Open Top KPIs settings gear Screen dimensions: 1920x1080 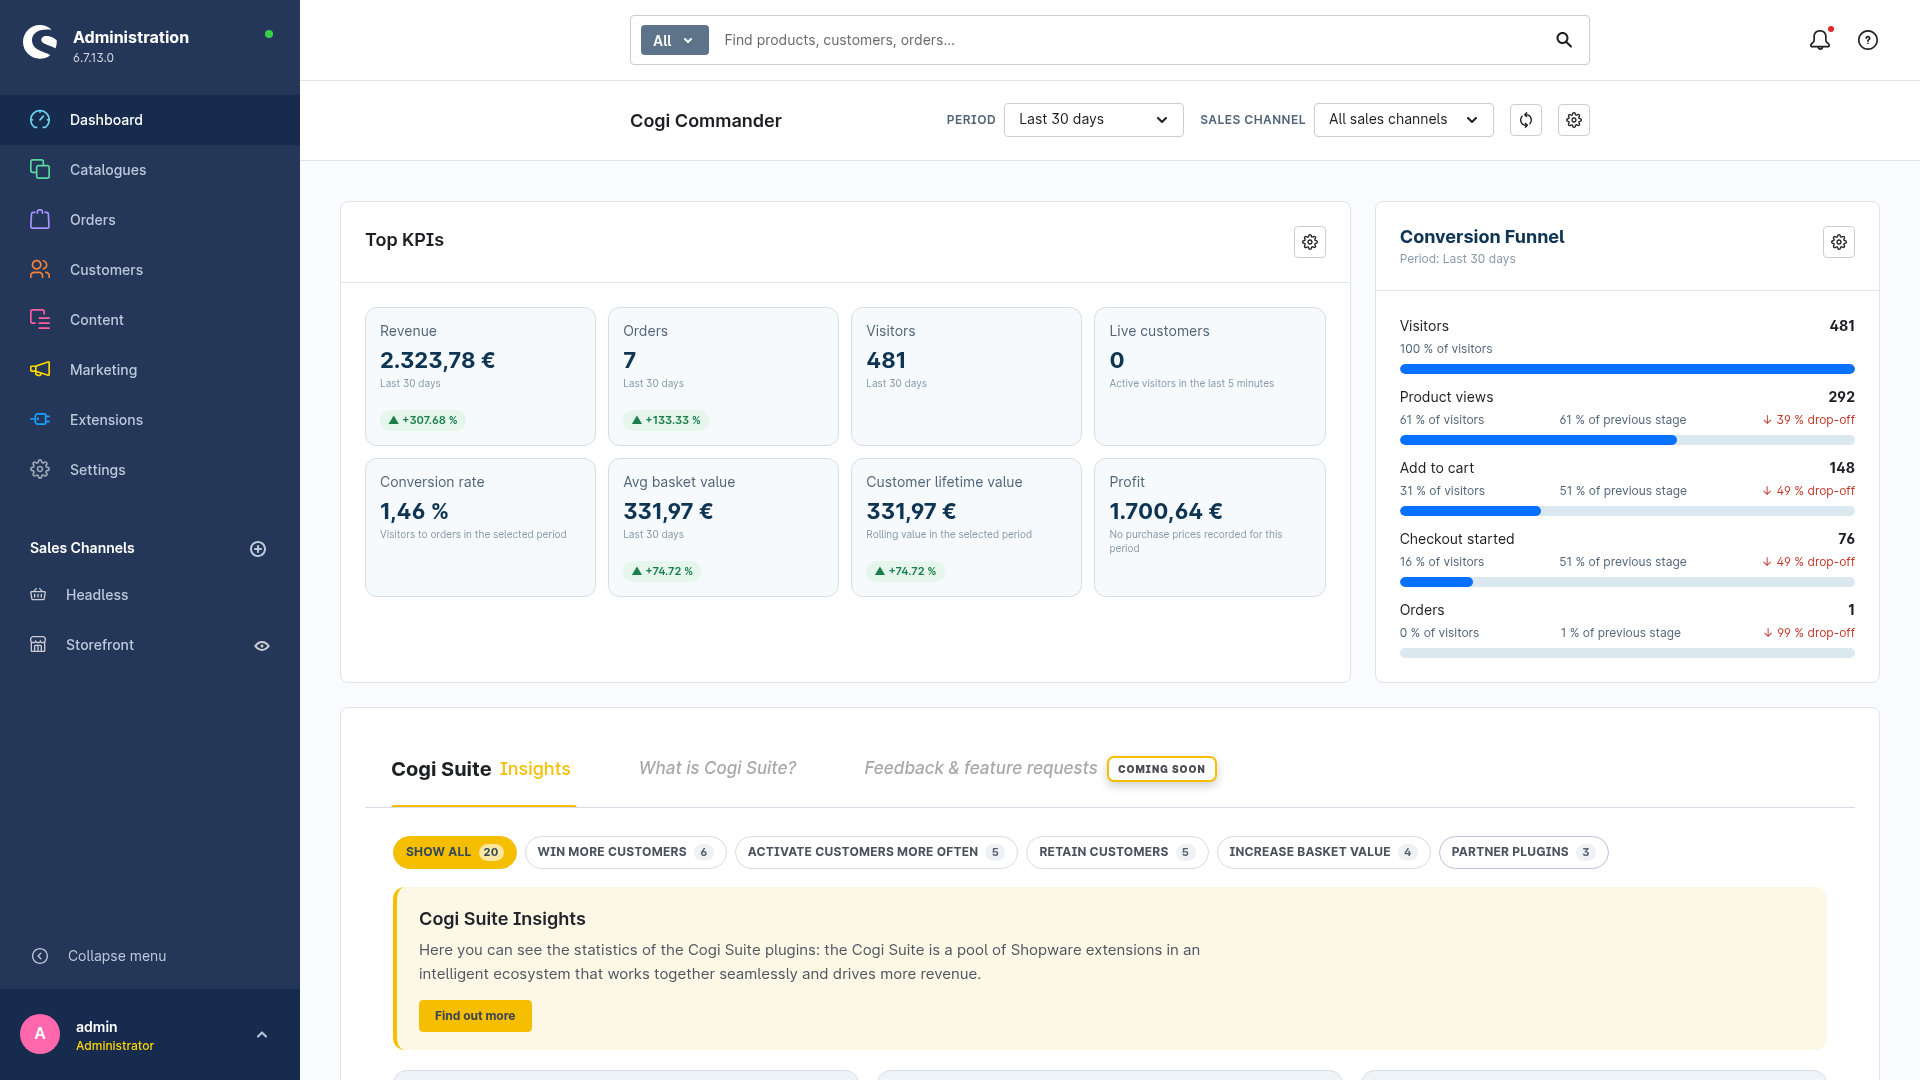(x=1310, y=242)
